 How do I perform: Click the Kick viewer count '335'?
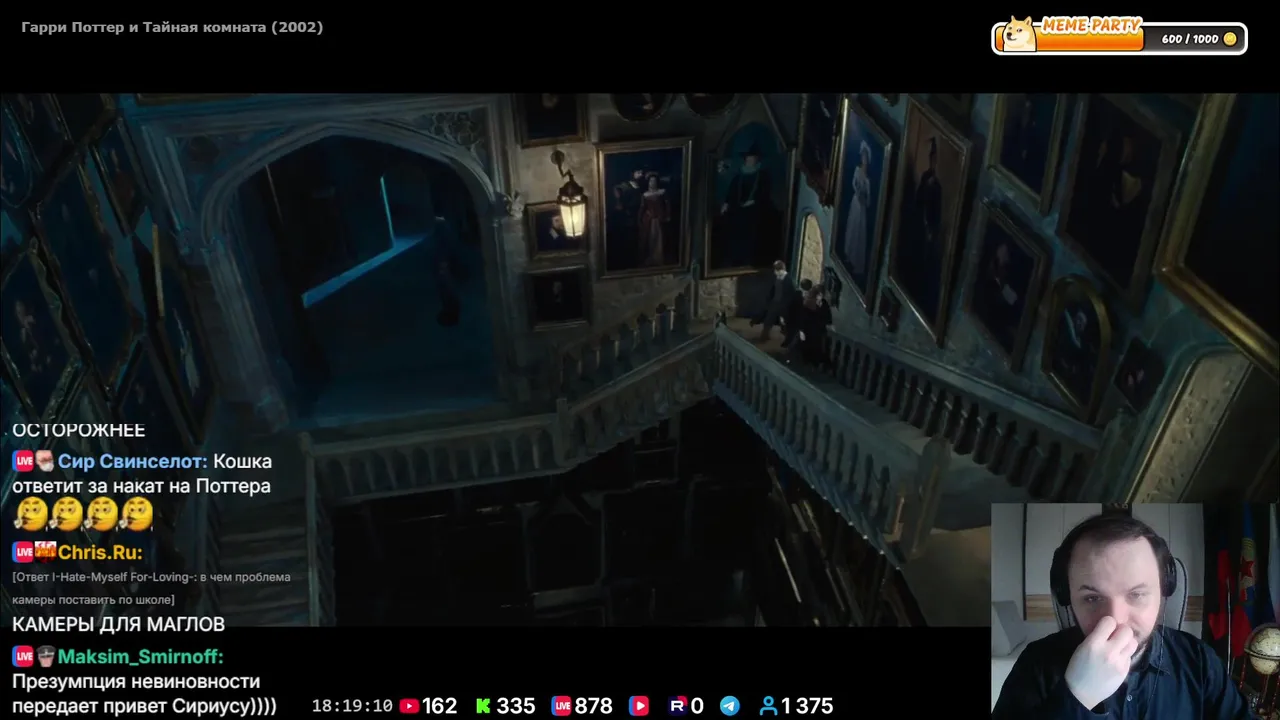click(x=515, y=706)
